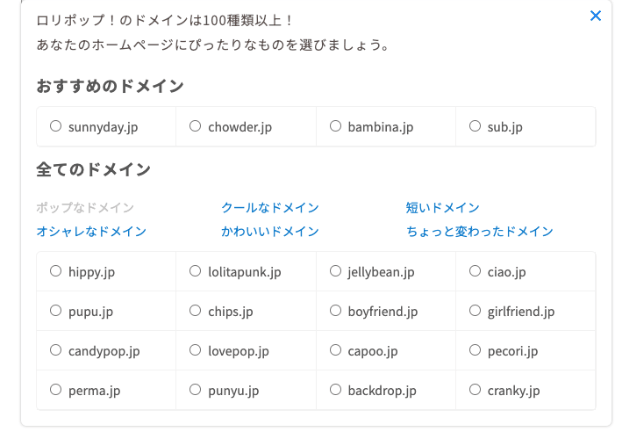Select the jellybean.jp option

[335, 271]
